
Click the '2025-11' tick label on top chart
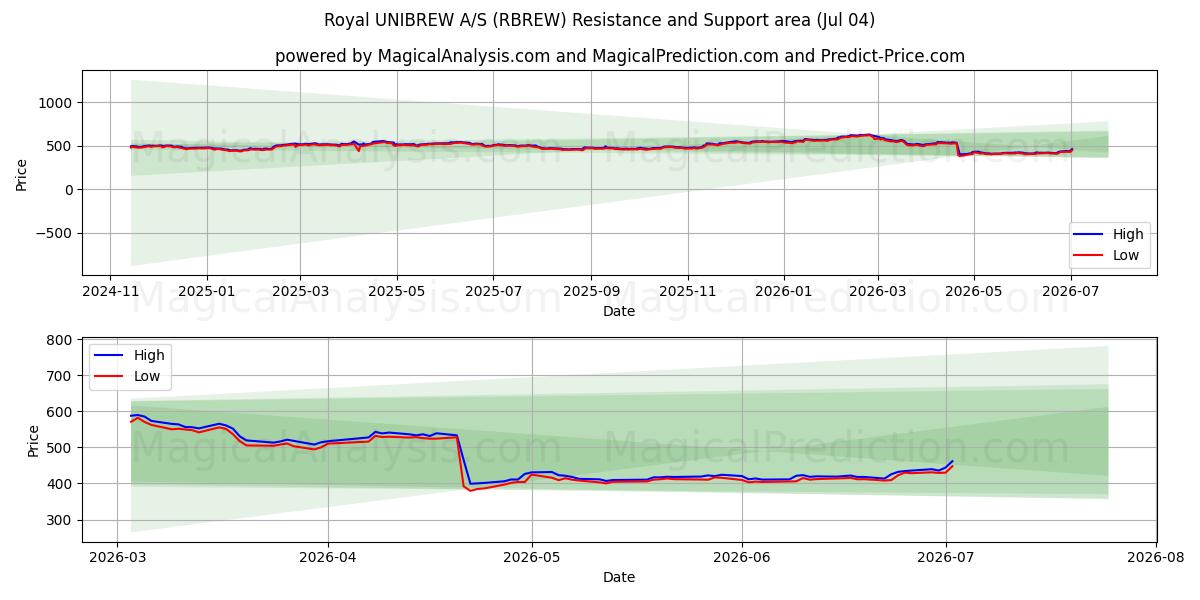pos(687,291)
